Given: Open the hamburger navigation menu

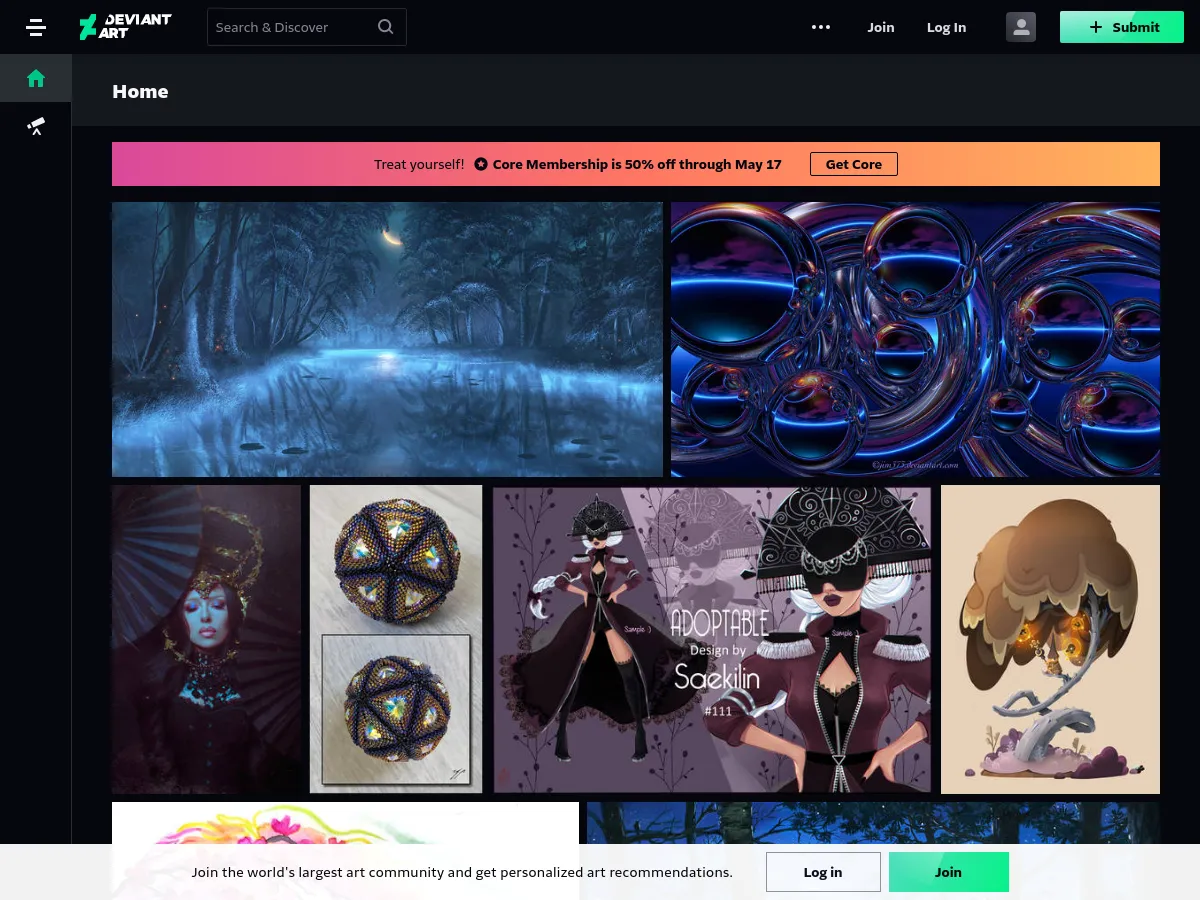Looking at the screenshot, I should point(36,27).
